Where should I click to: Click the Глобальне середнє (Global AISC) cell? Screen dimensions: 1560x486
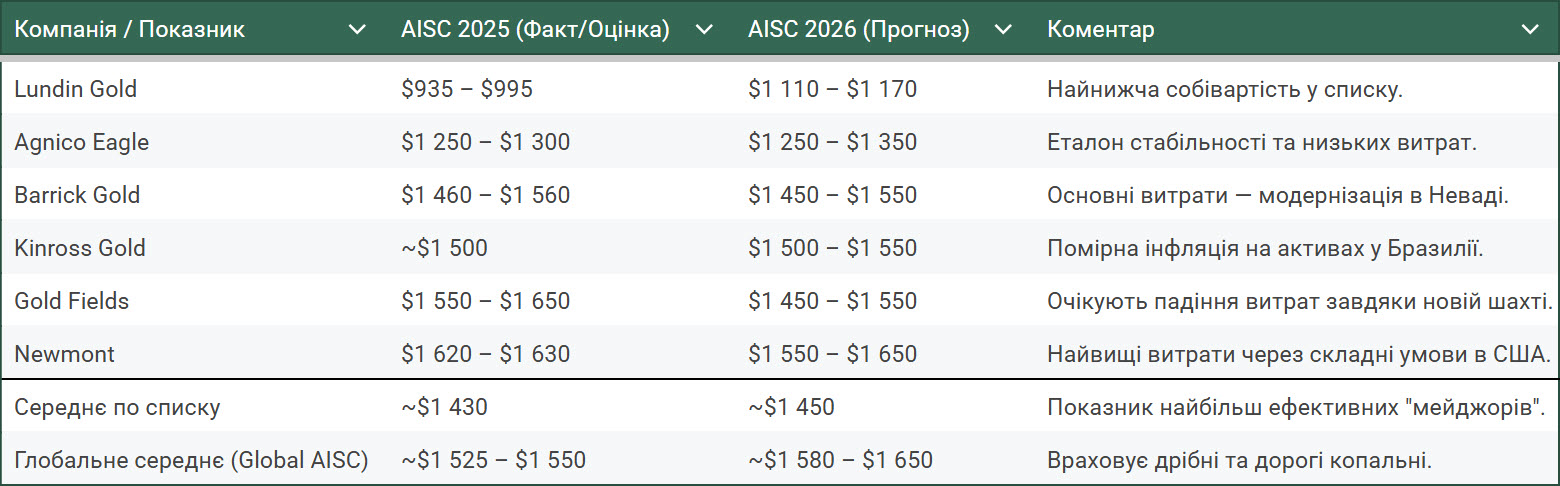(192, 460)
